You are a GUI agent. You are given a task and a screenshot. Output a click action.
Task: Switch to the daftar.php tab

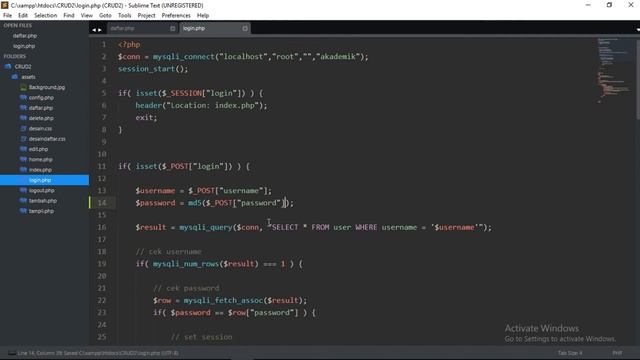coord(142,29)
